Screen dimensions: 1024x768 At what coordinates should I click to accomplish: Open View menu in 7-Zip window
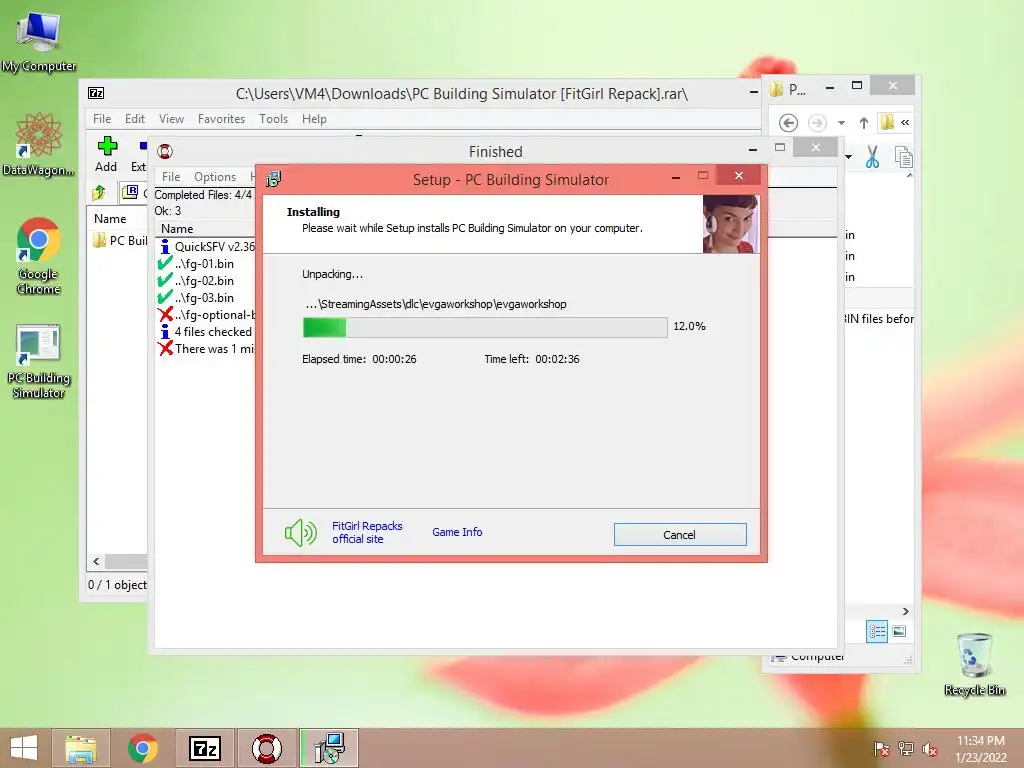coord(171,119)
